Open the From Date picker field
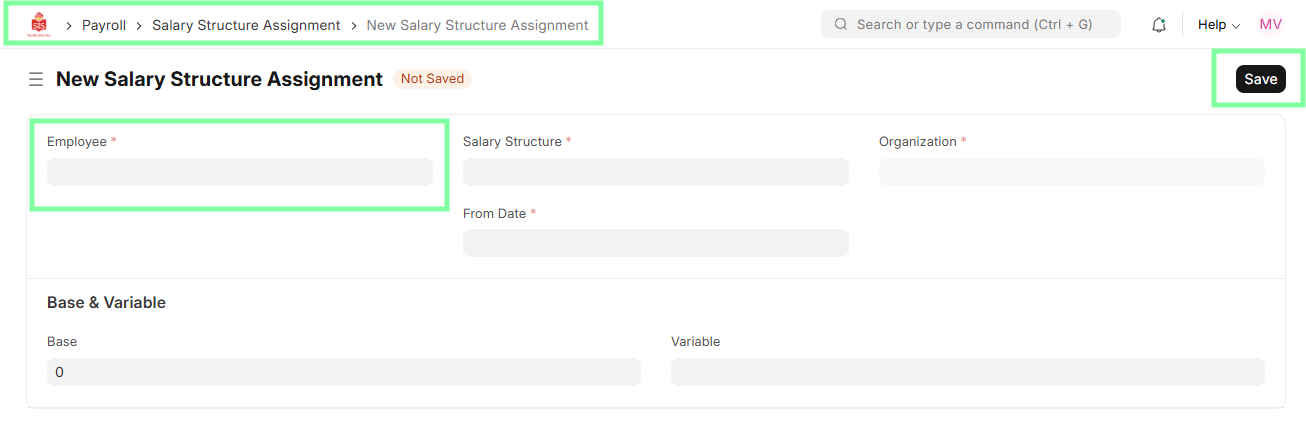The height and width of the screenshot is (425, 1306). tap(655, 243)
